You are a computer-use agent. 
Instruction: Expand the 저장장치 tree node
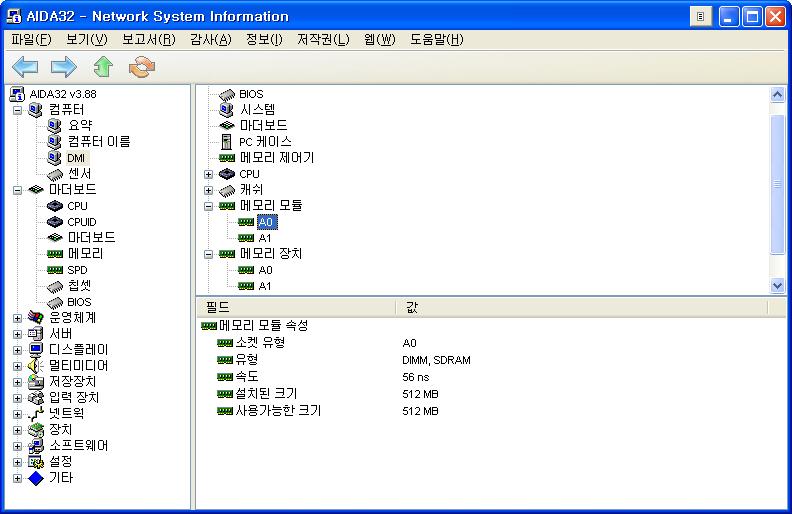[x=18, y=382]
